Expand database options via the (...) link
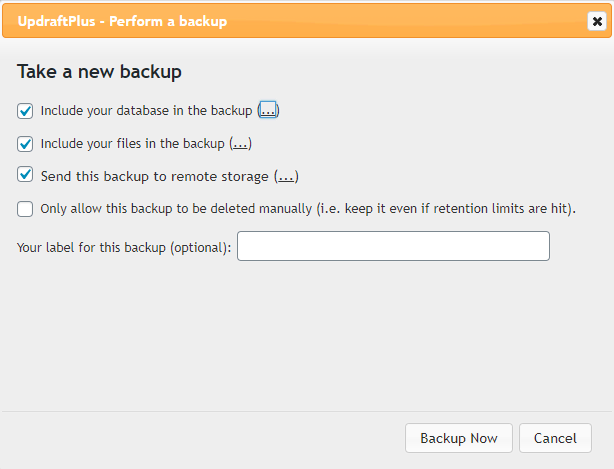614x469 pixels. click(268, 110)
